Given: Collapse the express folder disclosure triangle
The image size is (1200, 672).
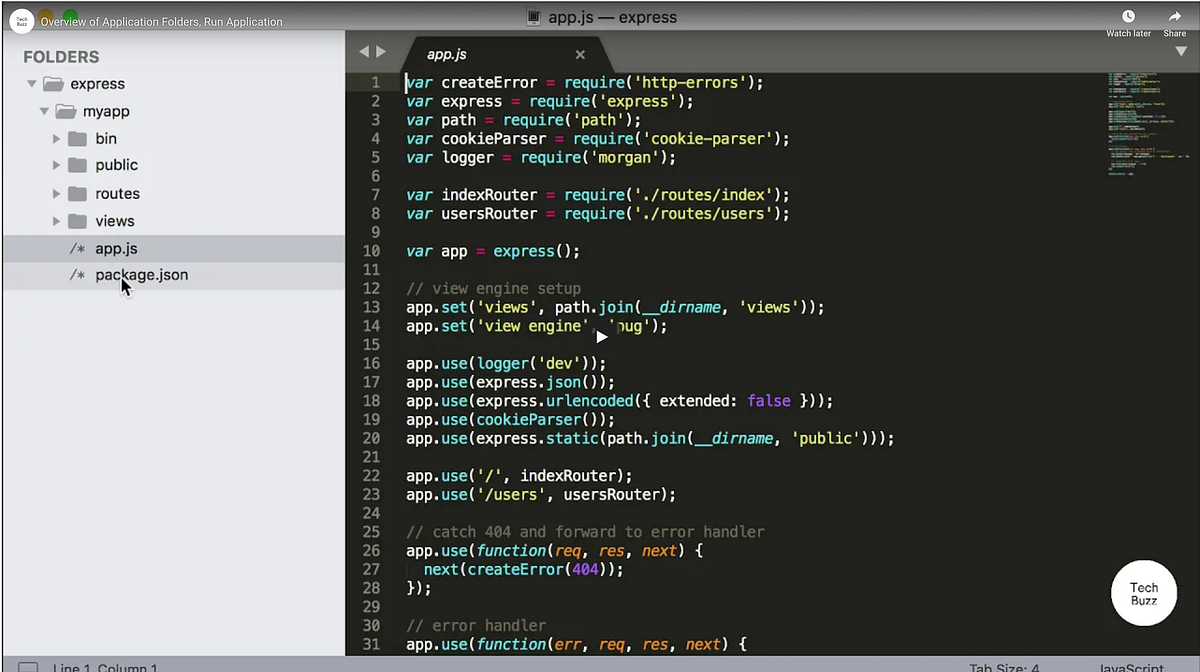Looking at the screenshot, I should pos(32,84).
